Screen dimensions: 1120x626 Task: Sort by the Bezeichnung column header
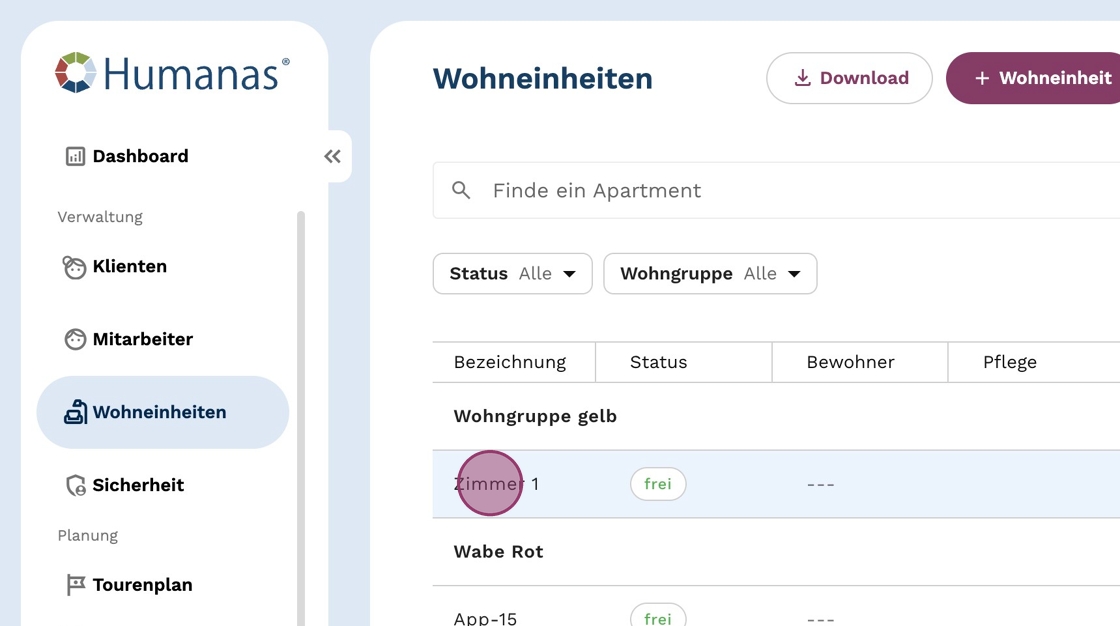(510, 362)
